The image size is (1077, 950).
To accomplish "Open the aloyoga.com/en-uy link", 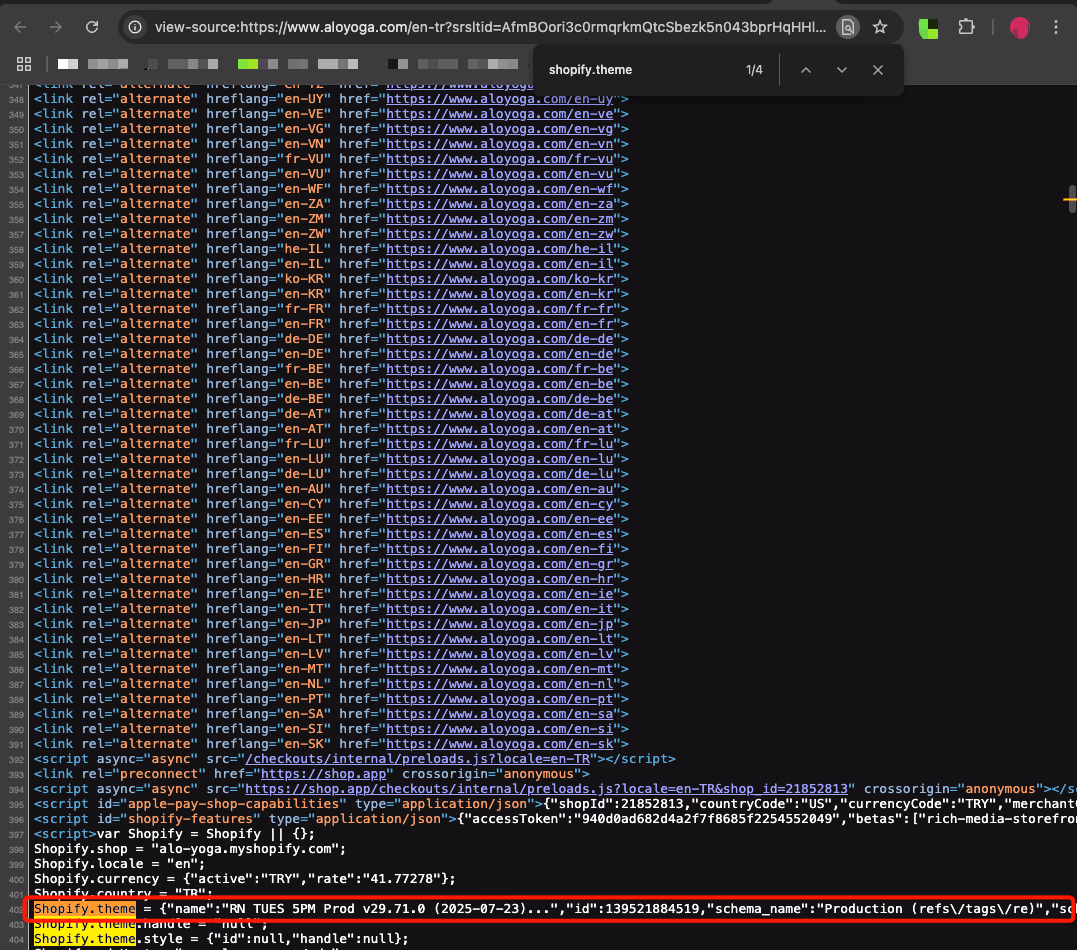I will [x=499, y=99].
